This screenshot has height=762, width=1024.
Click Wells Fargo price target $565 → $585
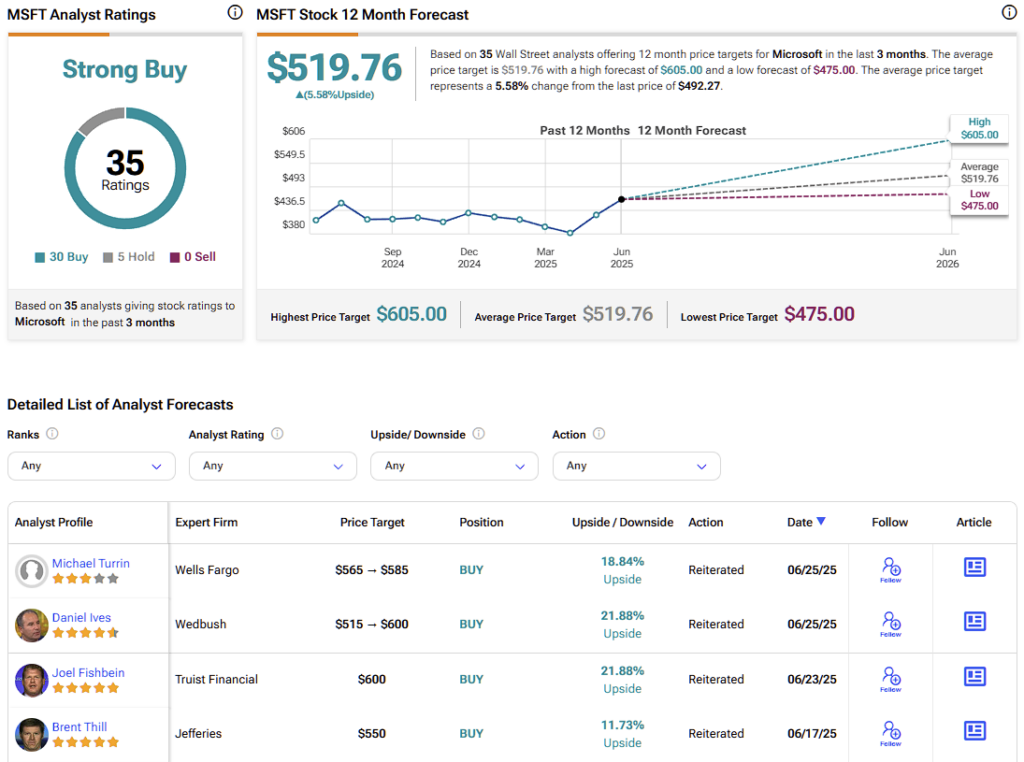point(372,570)
